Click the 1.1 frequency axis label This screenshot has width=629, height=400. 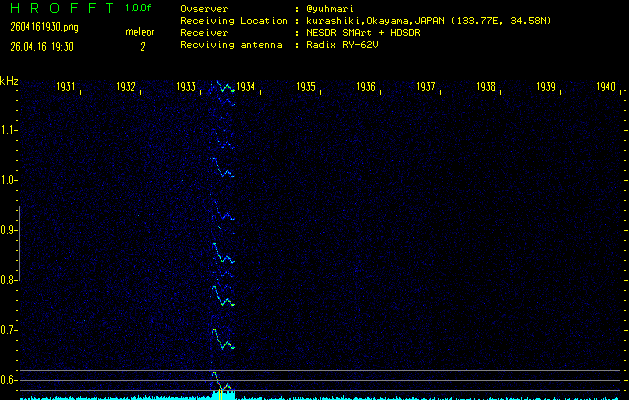click(9, 130)
